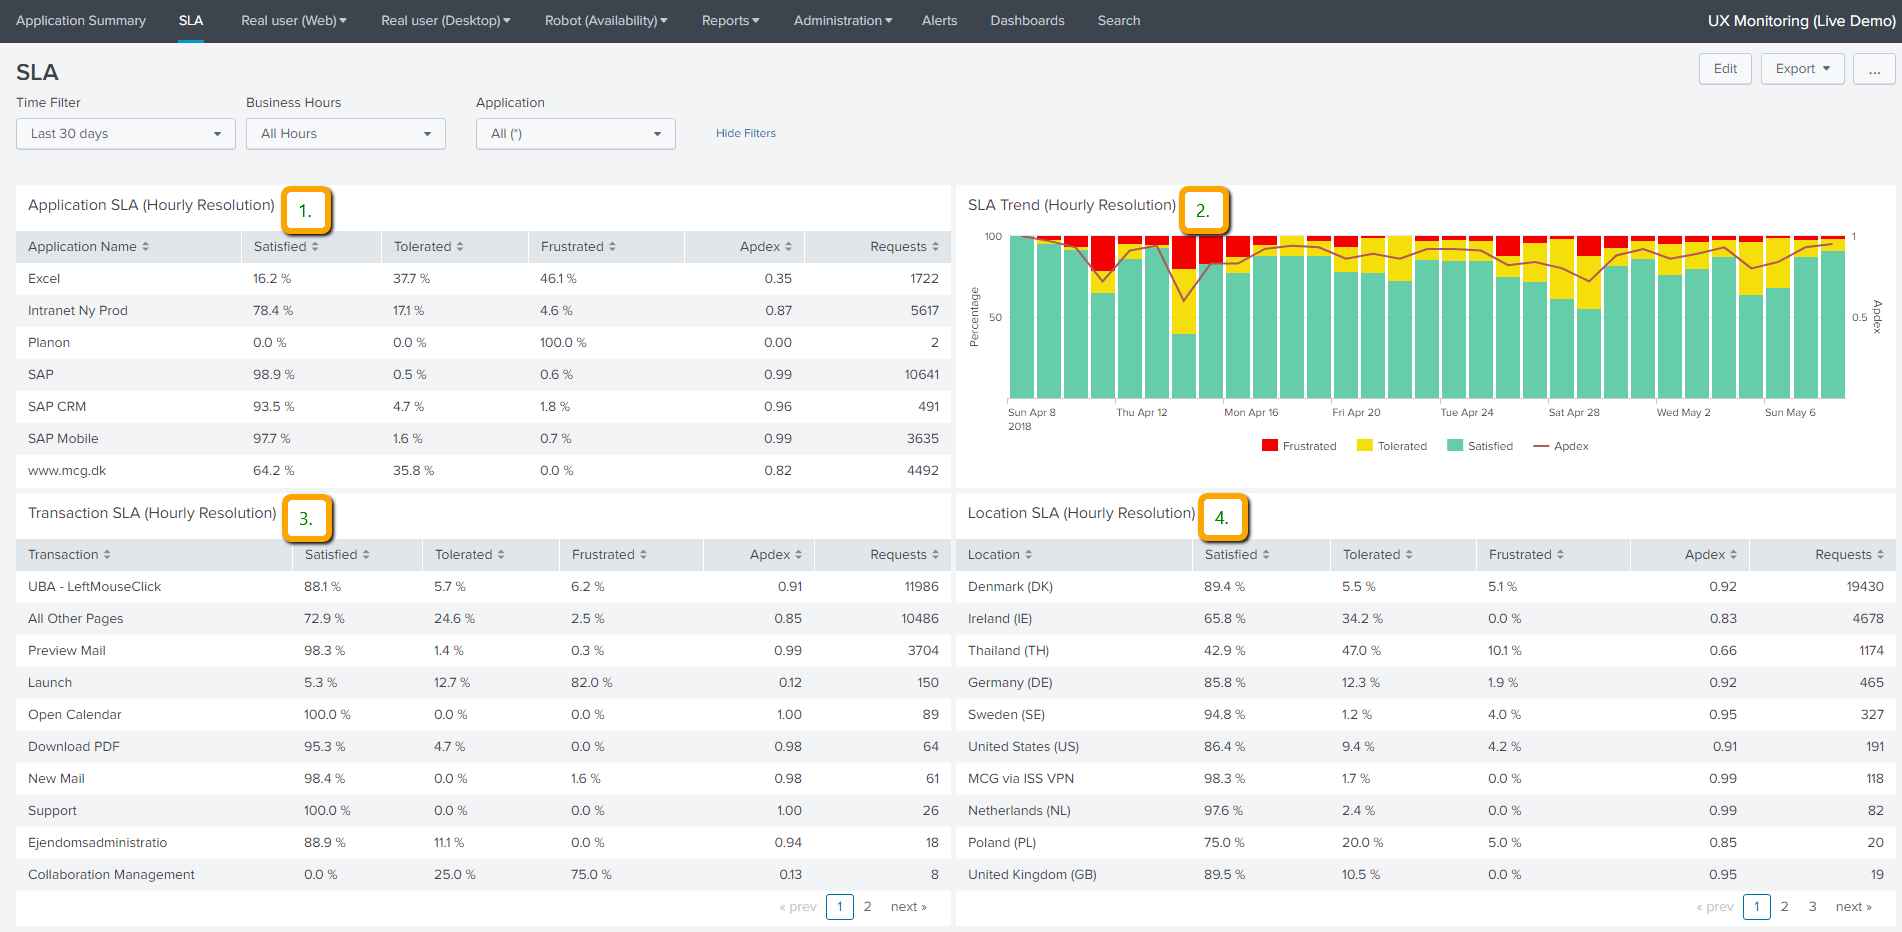The height and width of the screenshot is (932, 1902).
Task: Open the Time Filter Last 30 days dropdown
Action: pyautogui.click(x=126, y=134)
